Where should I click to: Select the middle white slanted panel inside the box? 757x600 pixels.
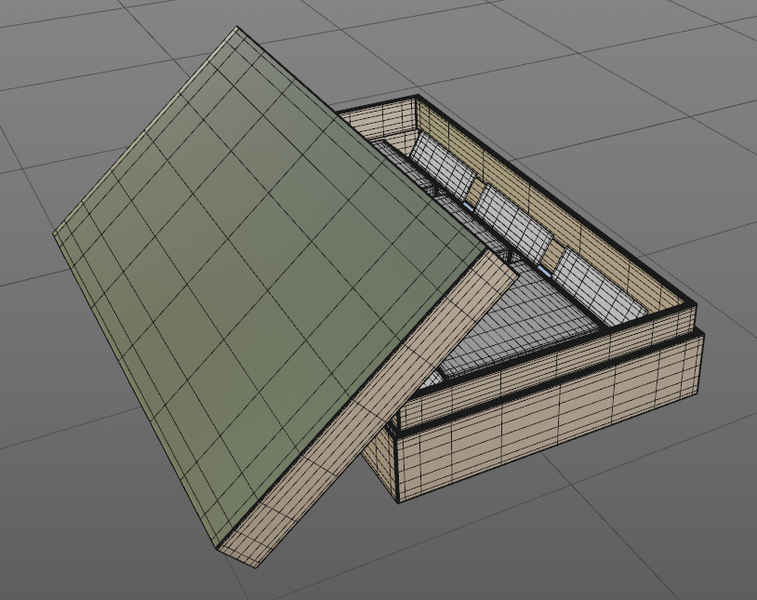click(x=514, y=224)
